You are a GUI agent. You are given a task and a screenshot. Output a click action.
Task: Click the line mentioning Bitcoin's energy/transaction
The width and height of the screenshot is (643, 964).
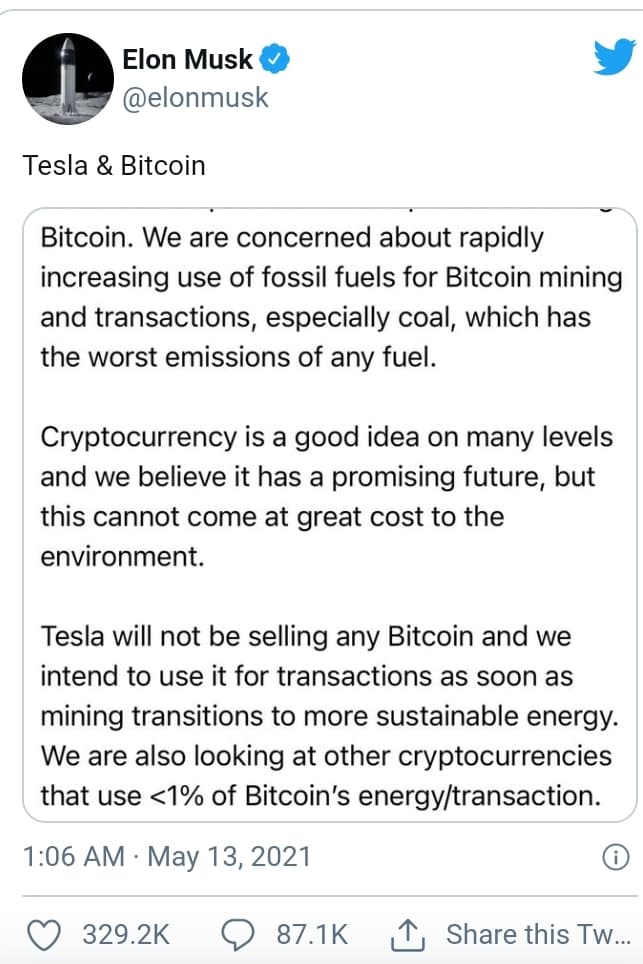320,796
